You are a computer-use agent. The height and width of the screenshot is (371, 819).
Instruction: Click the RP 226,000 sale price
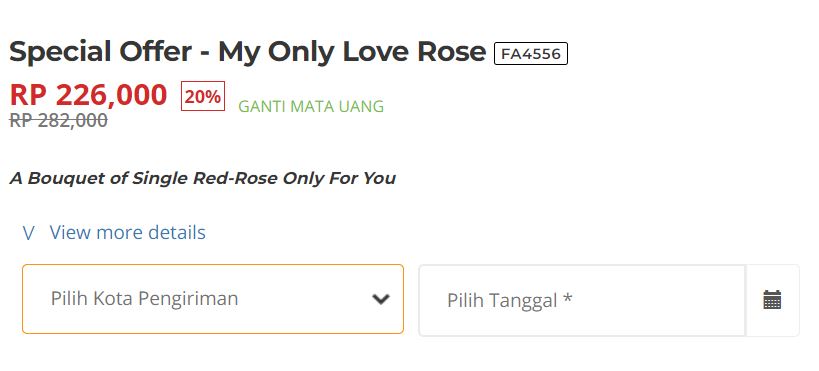click(88, 95)
